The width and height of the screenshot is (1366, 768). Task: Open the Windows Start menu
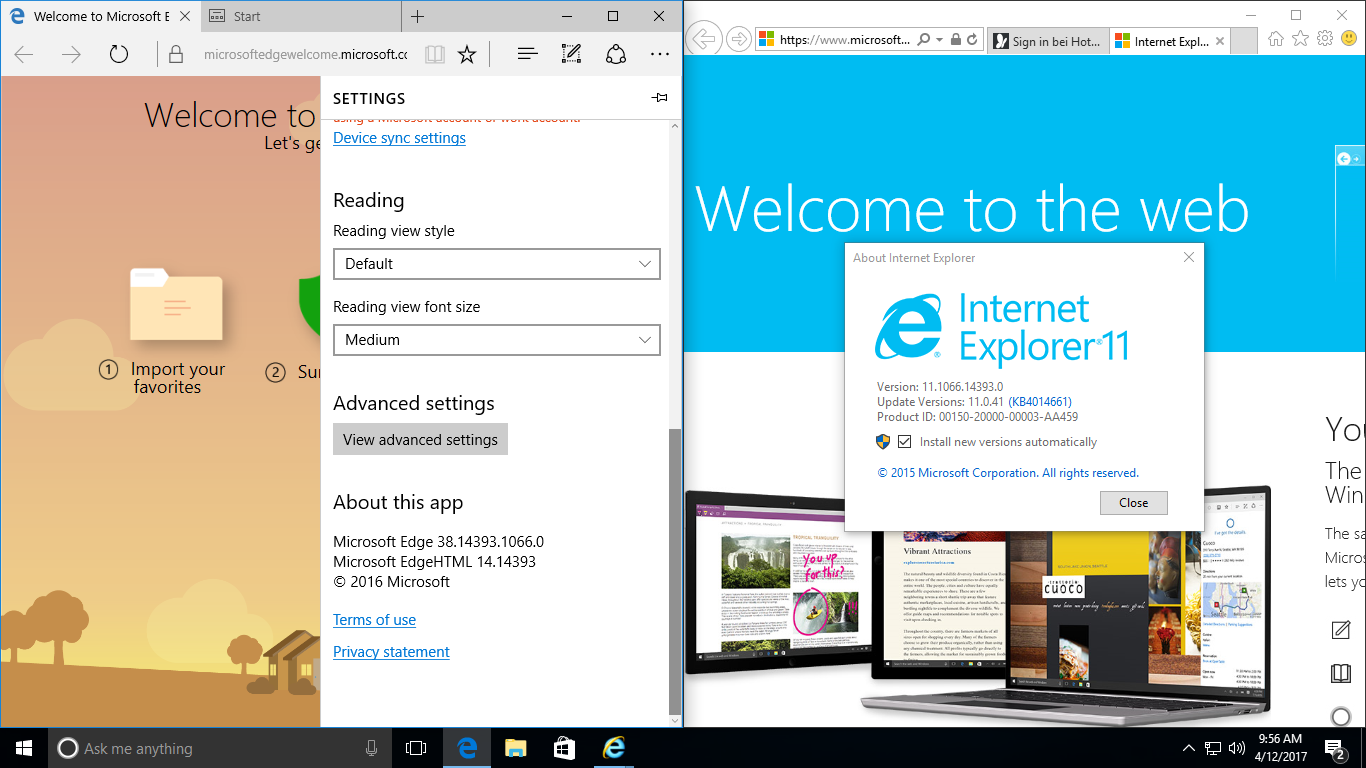click(24, 748)
